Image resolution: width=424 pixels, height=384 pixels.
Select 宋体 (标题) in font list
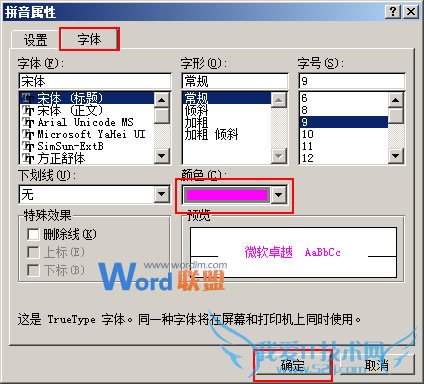[87, 98]
